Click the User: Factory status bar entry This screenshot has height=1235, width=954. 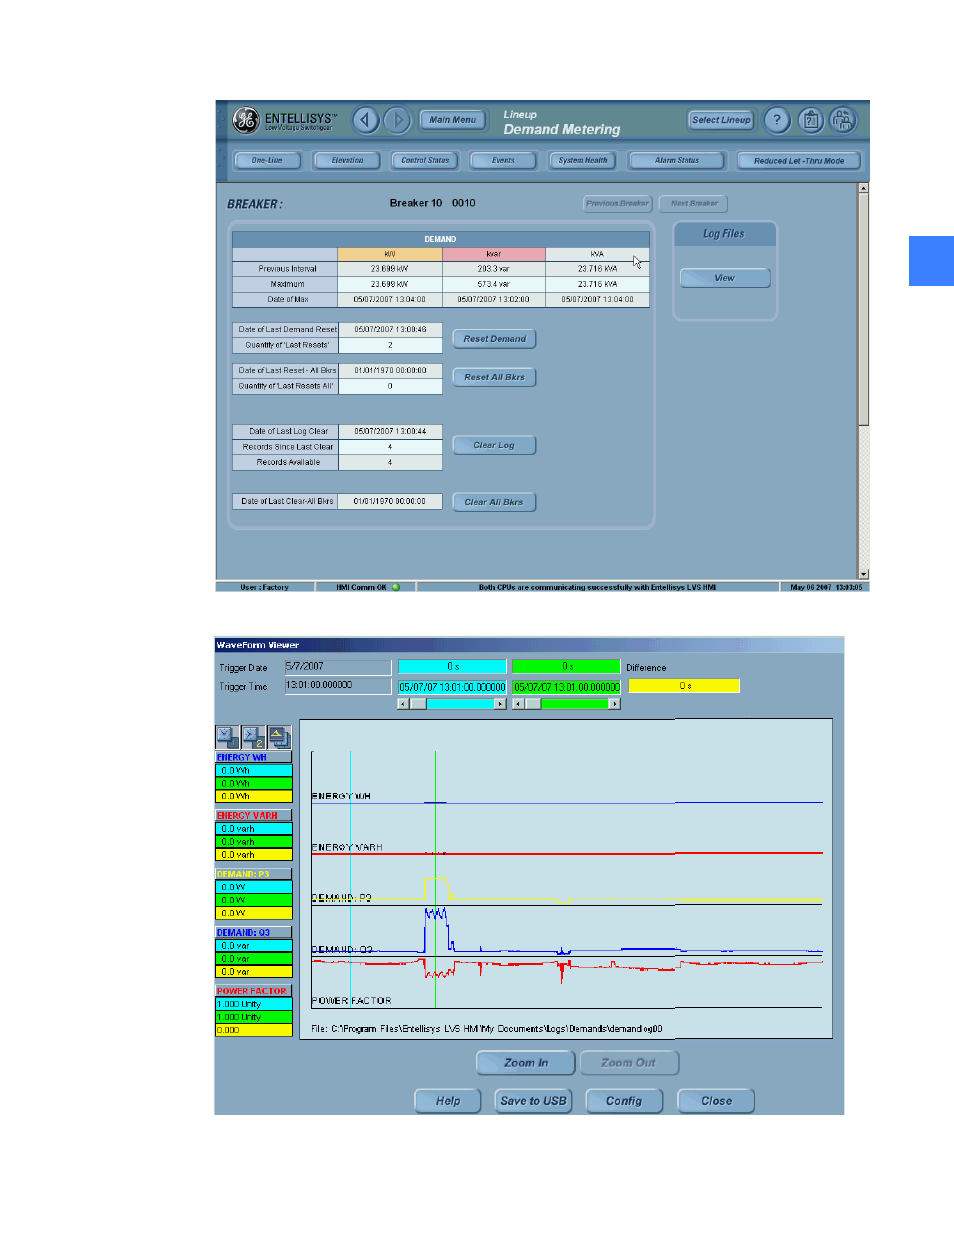click(x=265, y=587)
